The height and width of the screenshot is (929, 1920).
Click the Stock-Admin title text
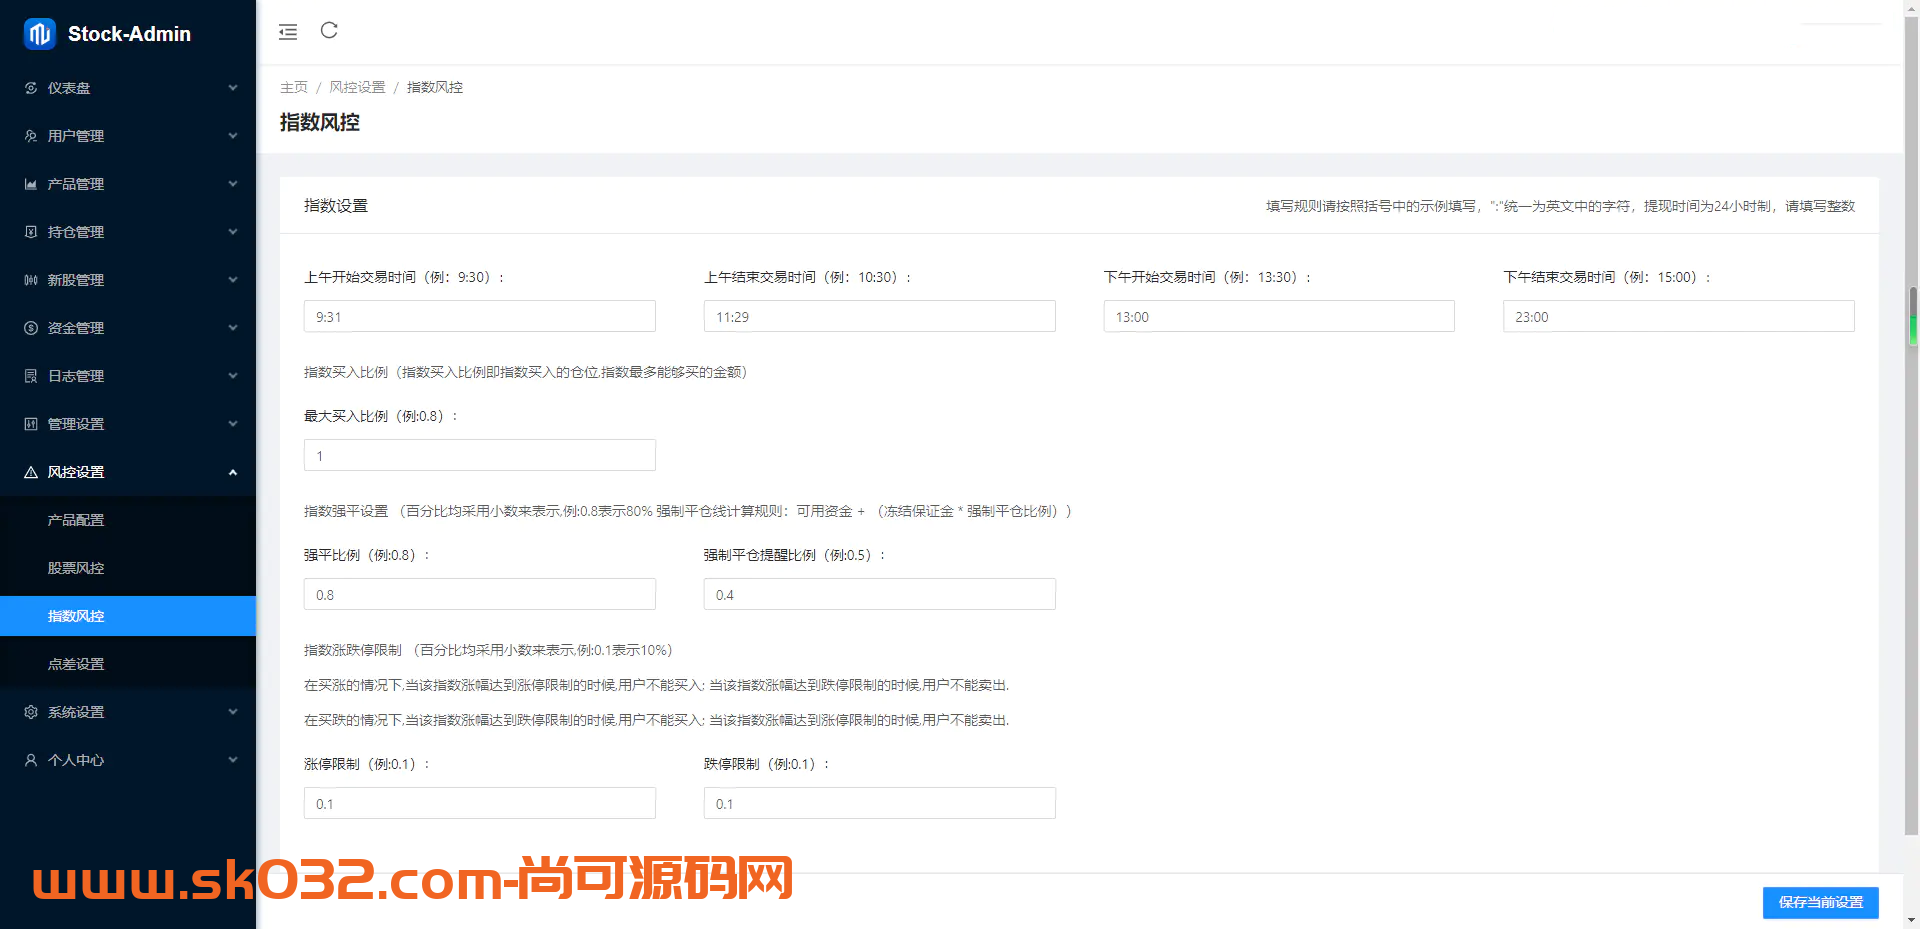129,34
